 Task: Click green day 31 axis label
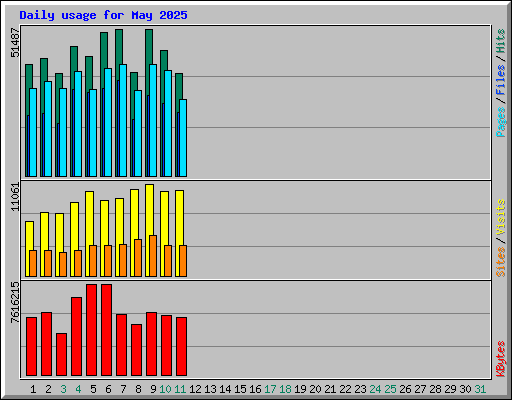(x=480, y=389)
